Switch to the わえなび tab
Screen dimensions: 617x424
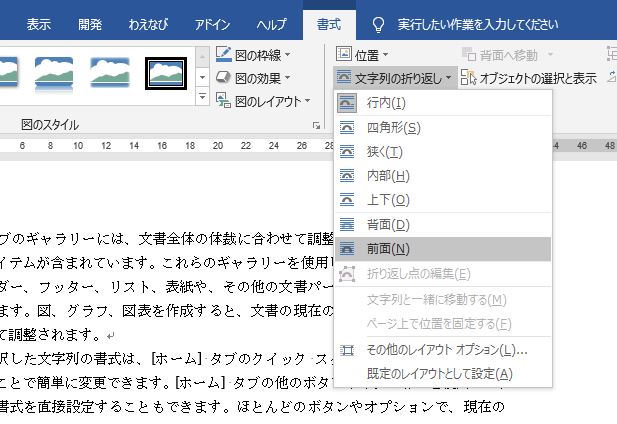148,24
